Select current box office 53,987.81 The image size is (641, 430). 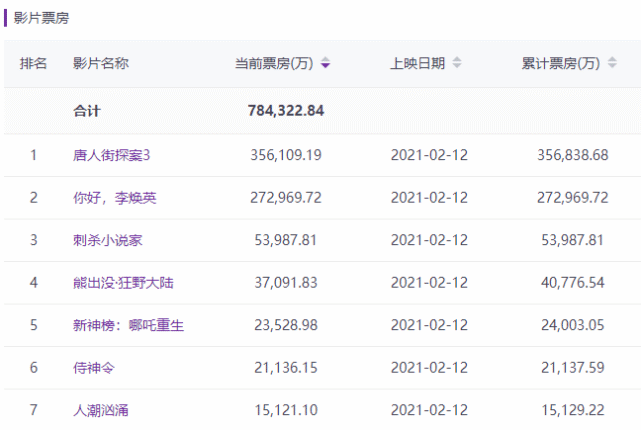[286, 240]
